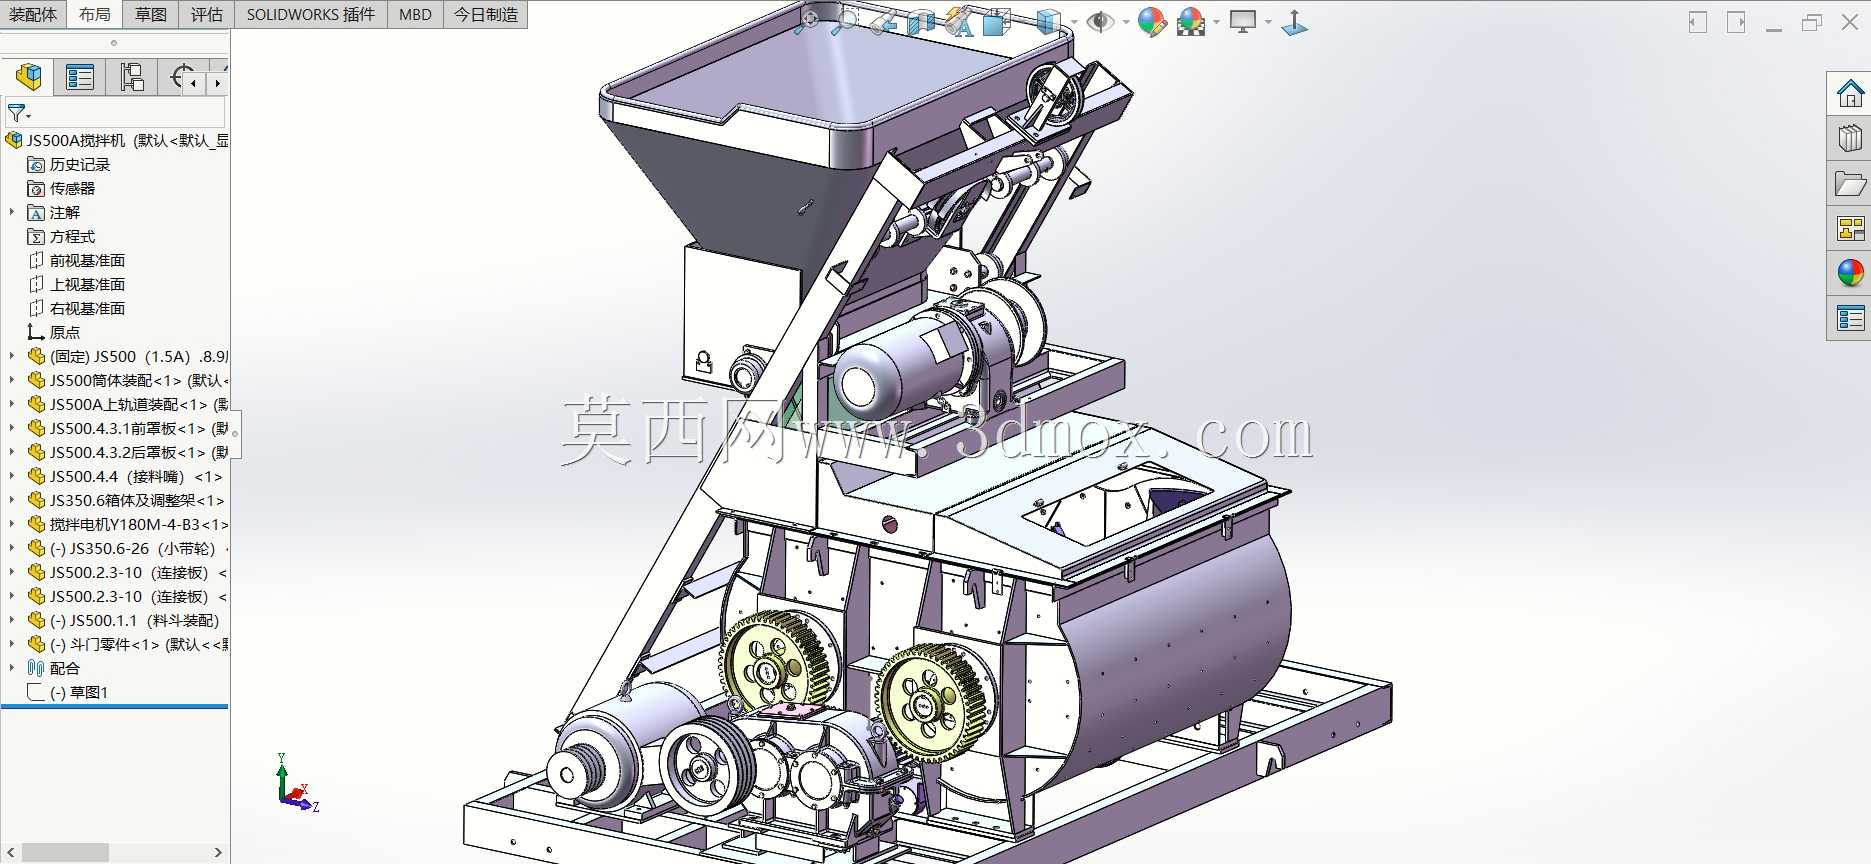The image size is (1871, 864).
Task: Click the horizontal scrollbar thumb under feature tree
Action: pyautogui.click(x=65, y=852)
